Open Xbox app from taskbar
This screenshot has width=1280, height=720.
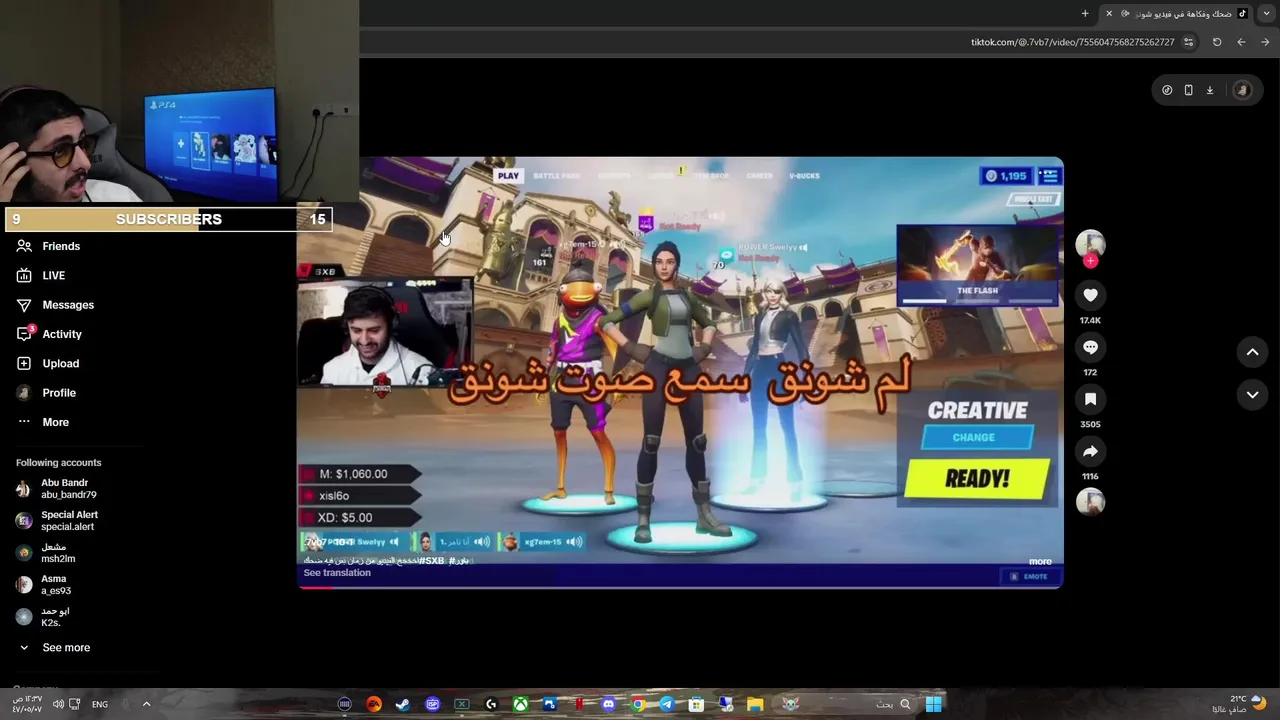pos(520,704)
